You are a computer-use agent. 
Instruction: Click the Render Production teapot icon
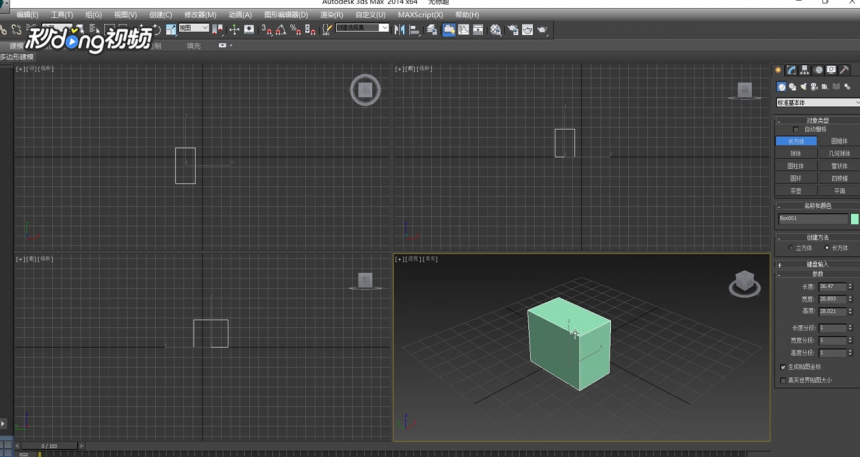pos(542,30)
